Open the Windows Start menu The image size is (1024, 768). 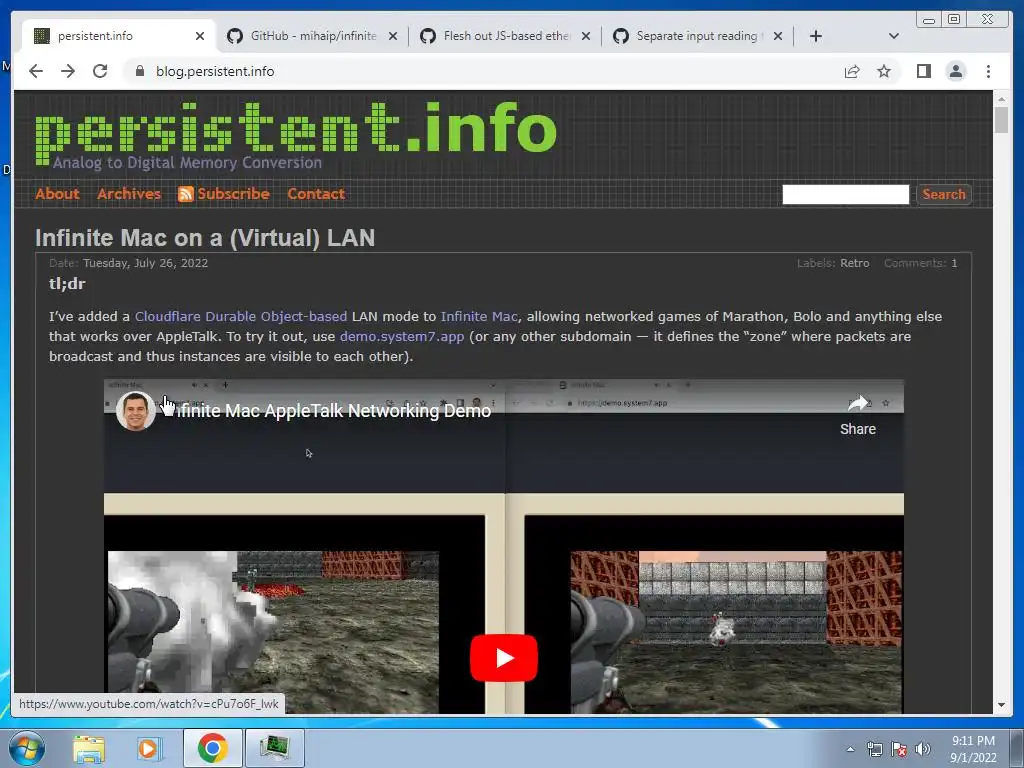pos(25,748)
